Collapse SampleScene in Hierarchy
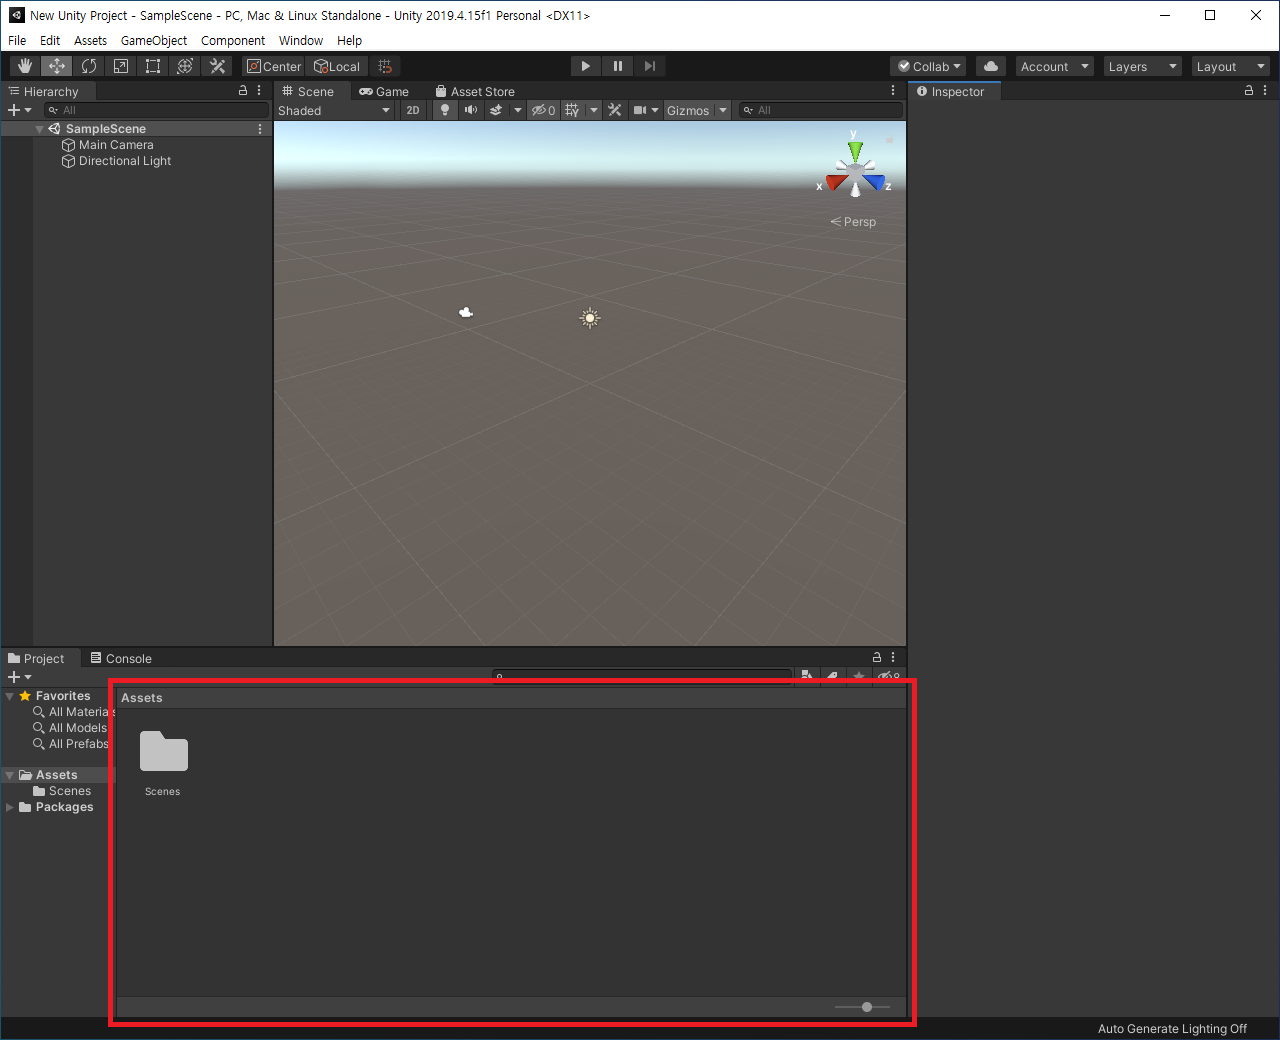The height and width of the screenshot is (1040, 1280). (x=39, y=129)
